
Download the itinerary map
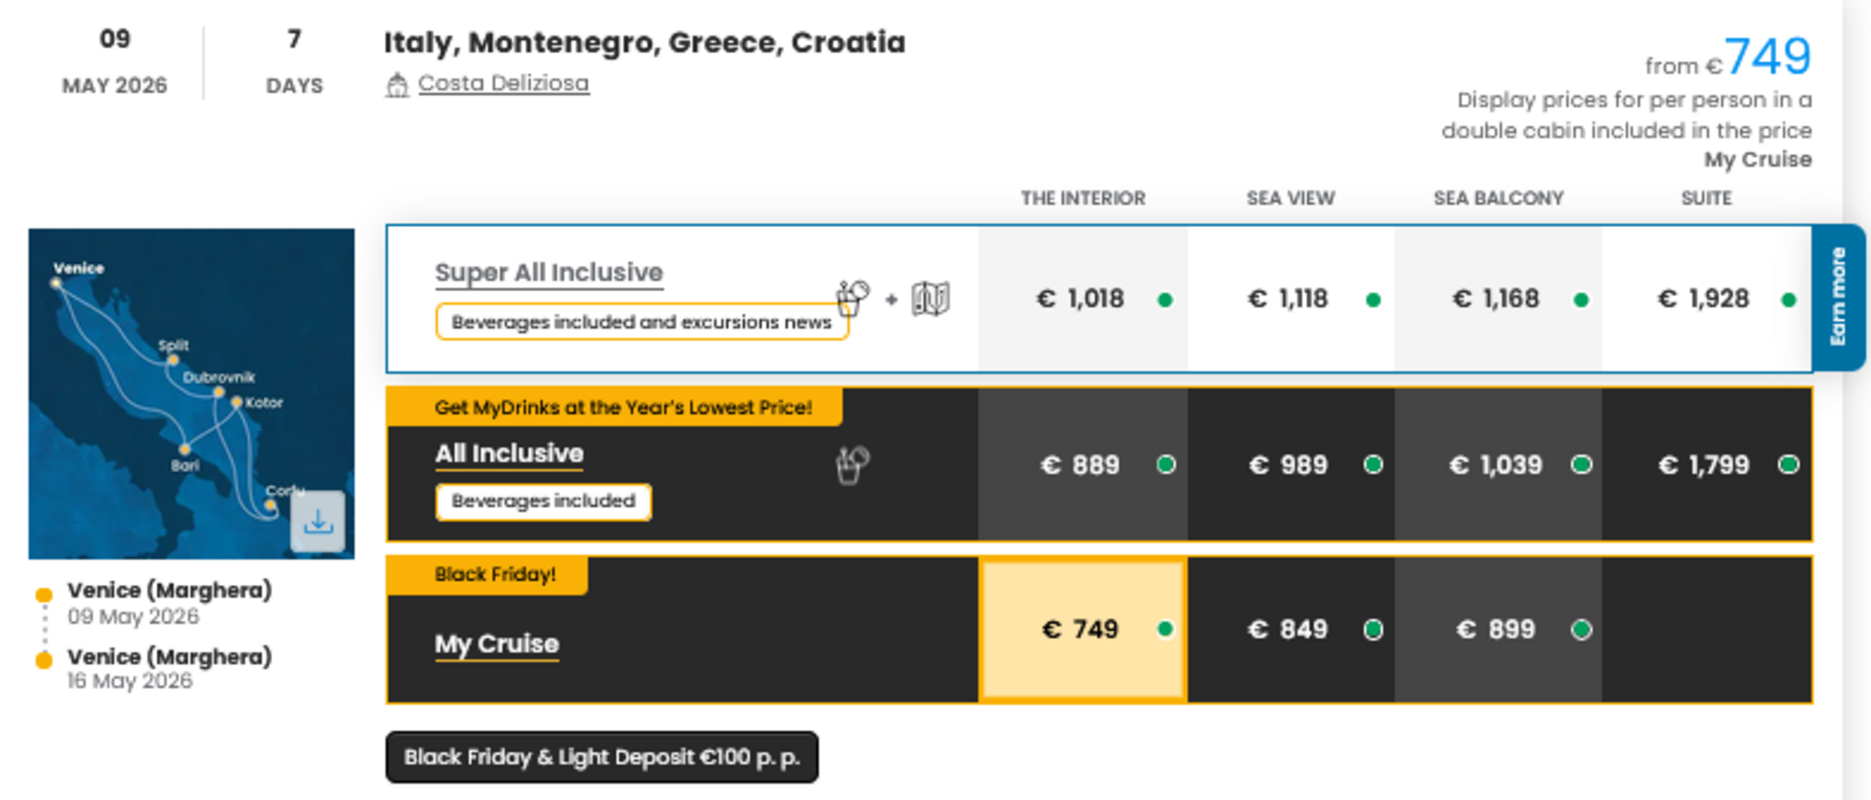[318, 521]
